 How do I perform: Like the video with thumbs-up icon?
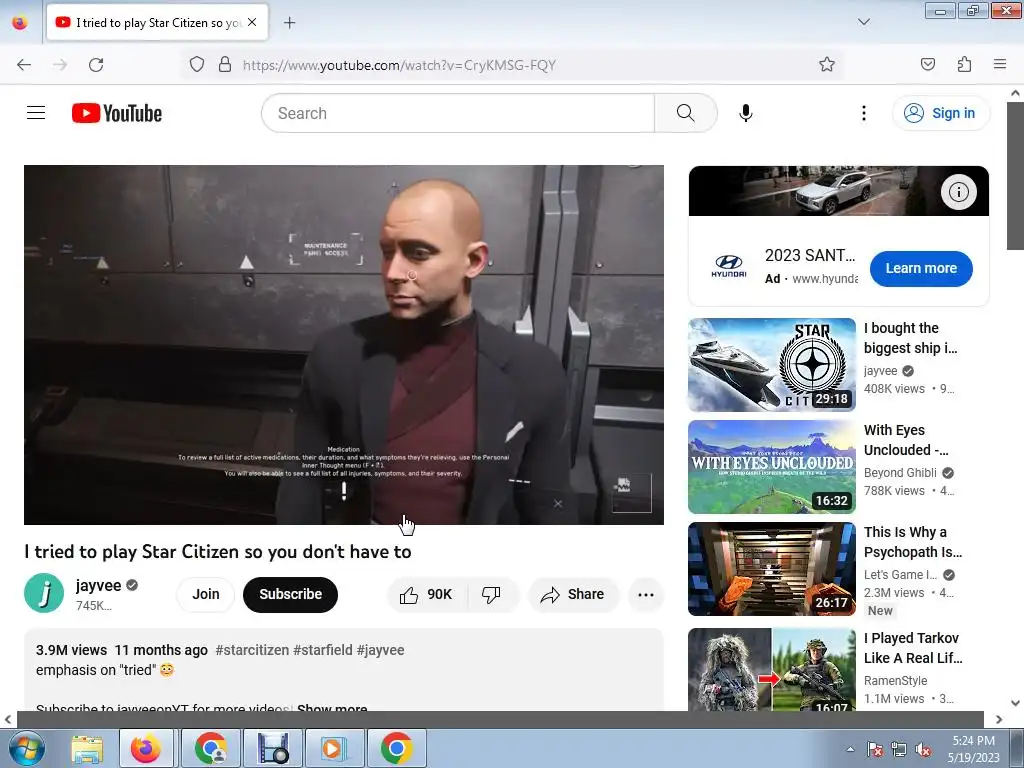pyautogui.click(x=426, y=594)
